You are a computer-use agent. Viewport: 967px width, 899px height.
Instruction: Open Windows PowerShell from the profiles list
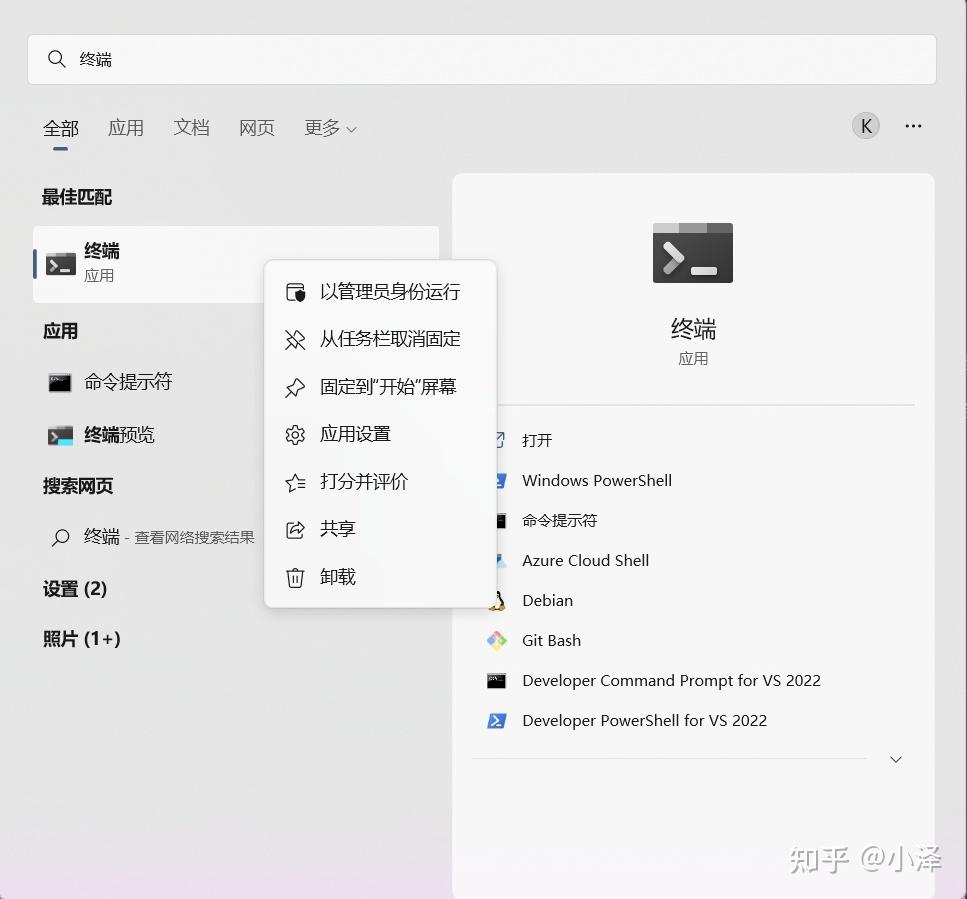[596, 480]
